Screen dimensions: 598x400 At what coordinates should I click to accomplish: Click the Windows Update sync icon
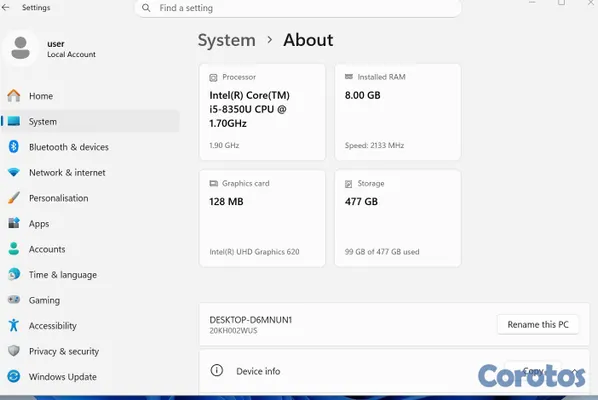pyautogui.click(x=14, y=376)
